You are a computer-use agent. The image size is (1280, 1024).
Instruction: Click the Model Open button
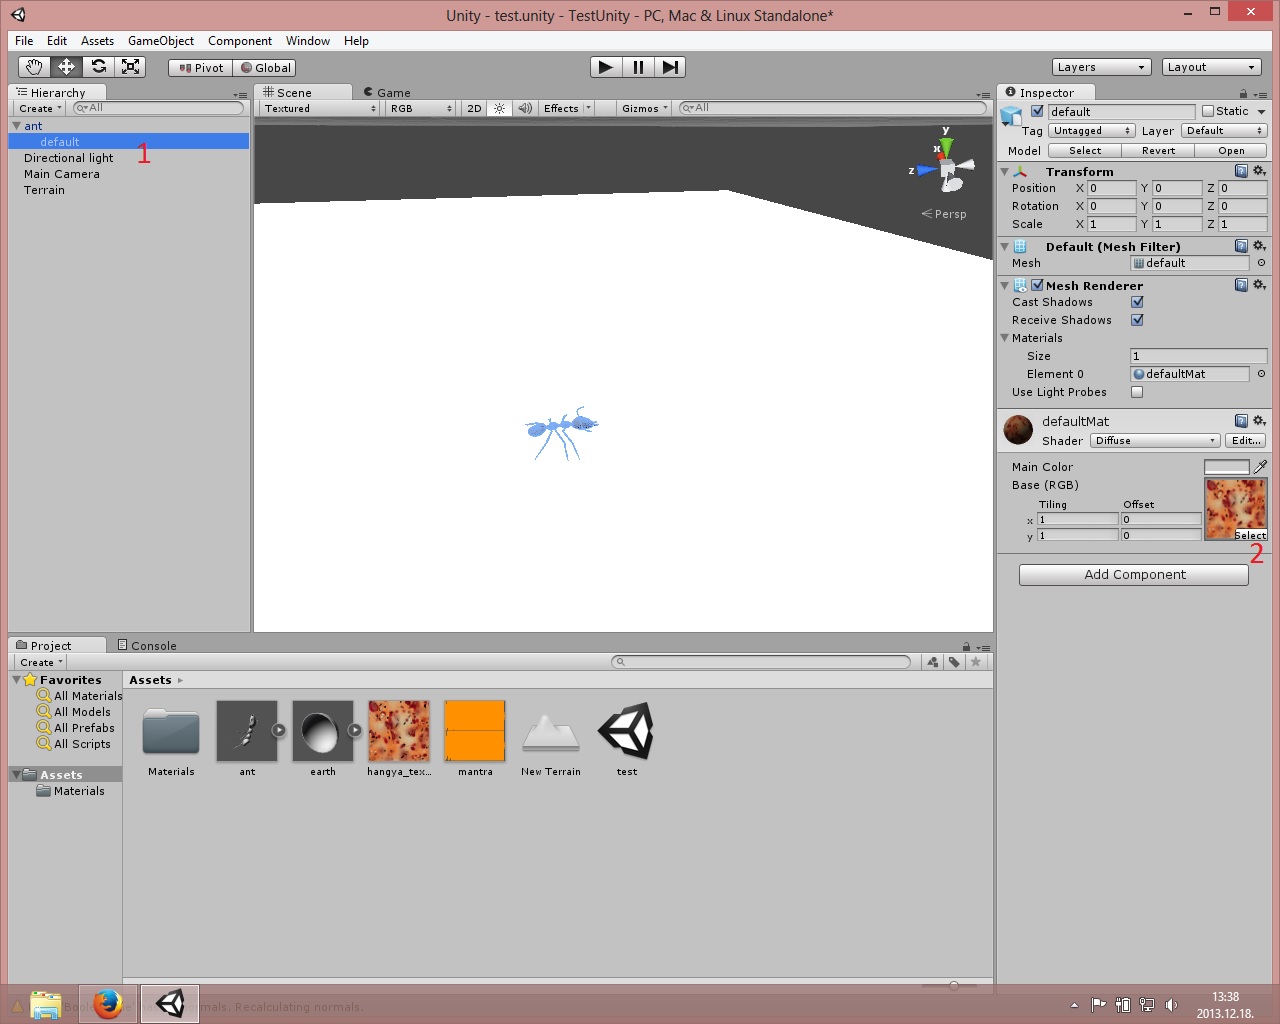1231,151
